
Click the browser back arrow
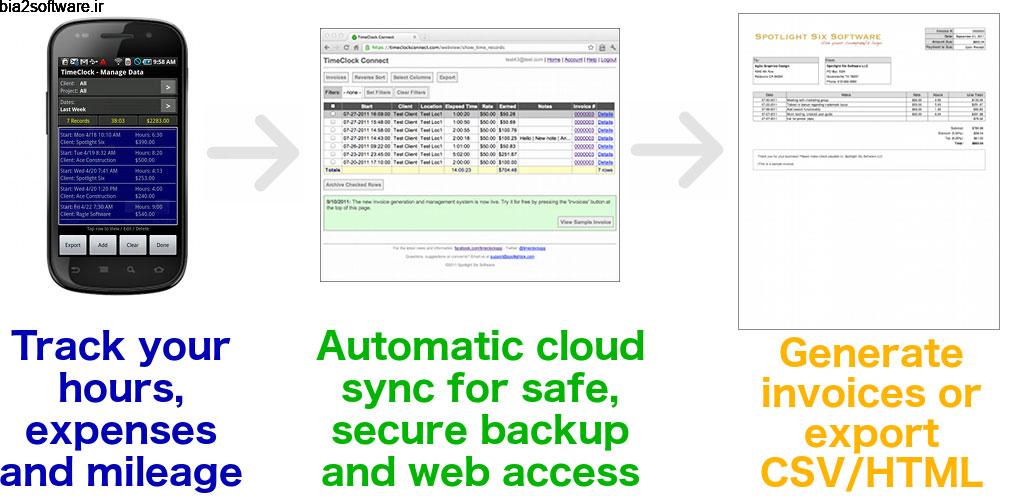[328, 47]
